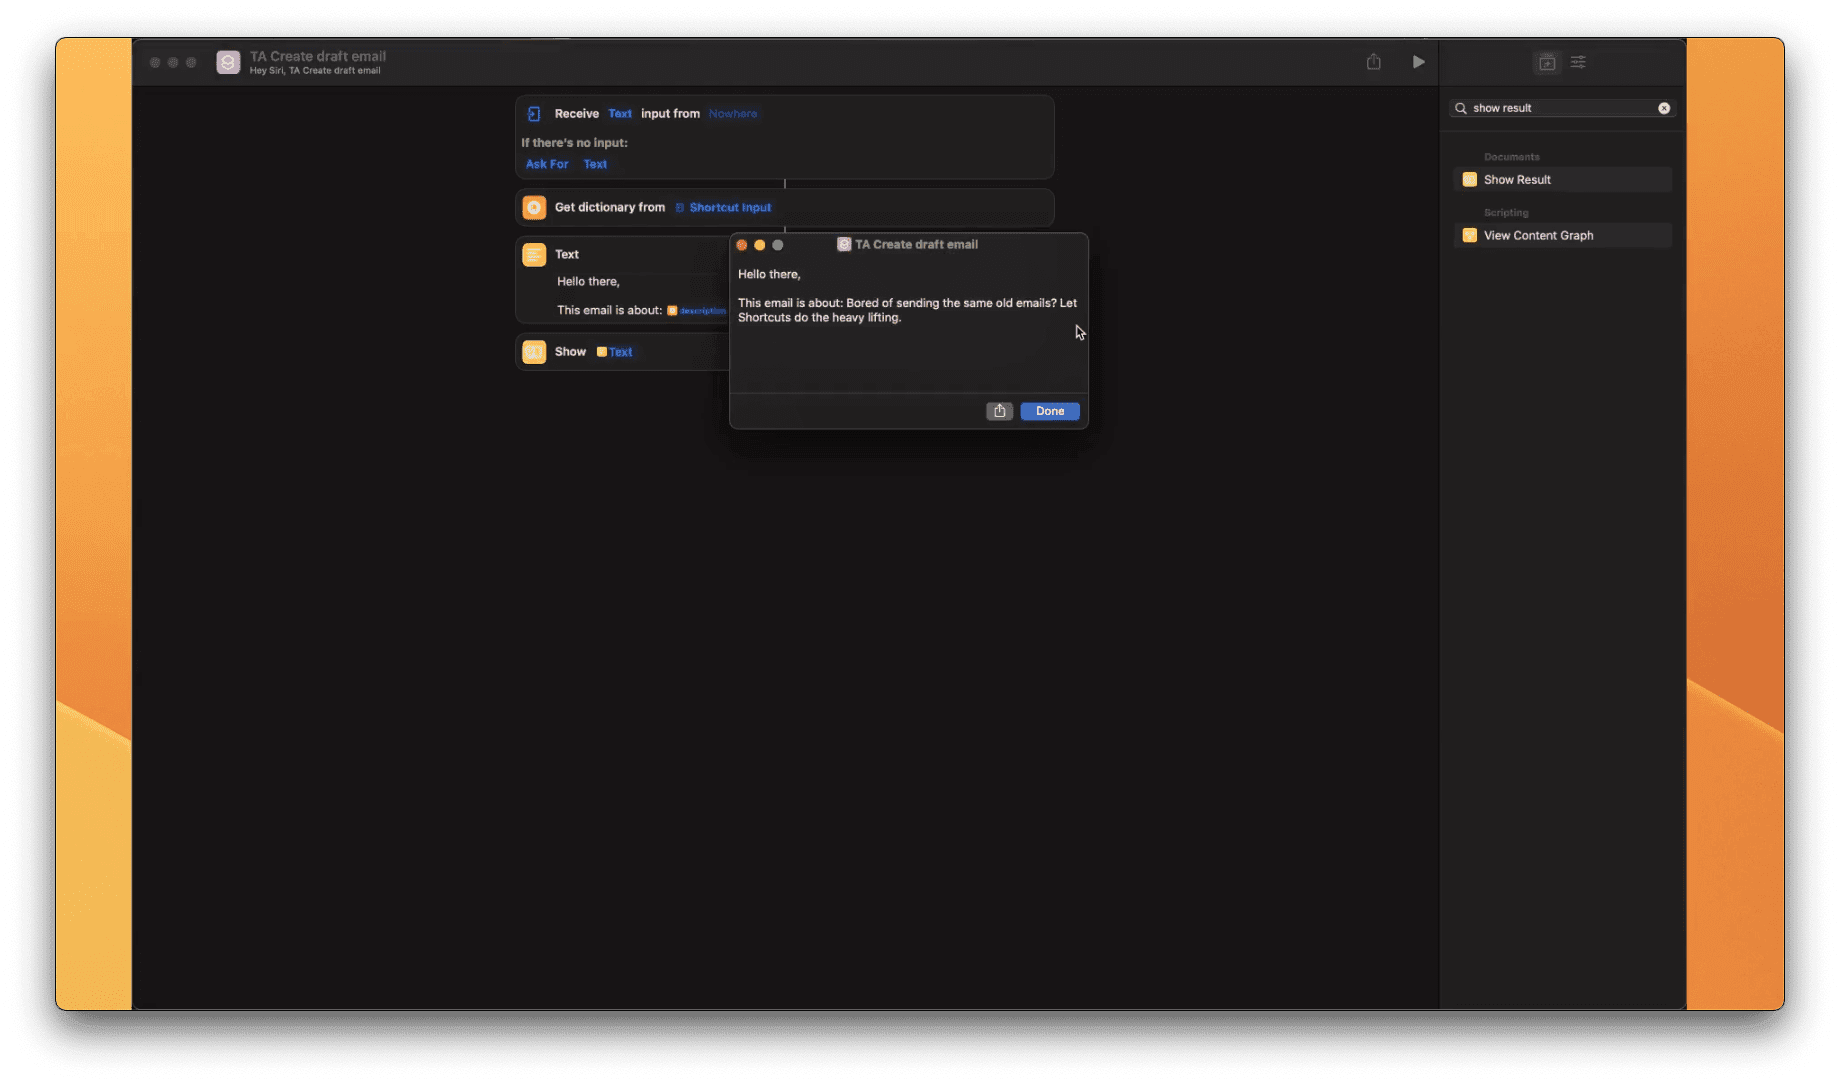1840x1084 pixels.
Task: Click the Receive action input icon
Action: [x=534, y=114]
